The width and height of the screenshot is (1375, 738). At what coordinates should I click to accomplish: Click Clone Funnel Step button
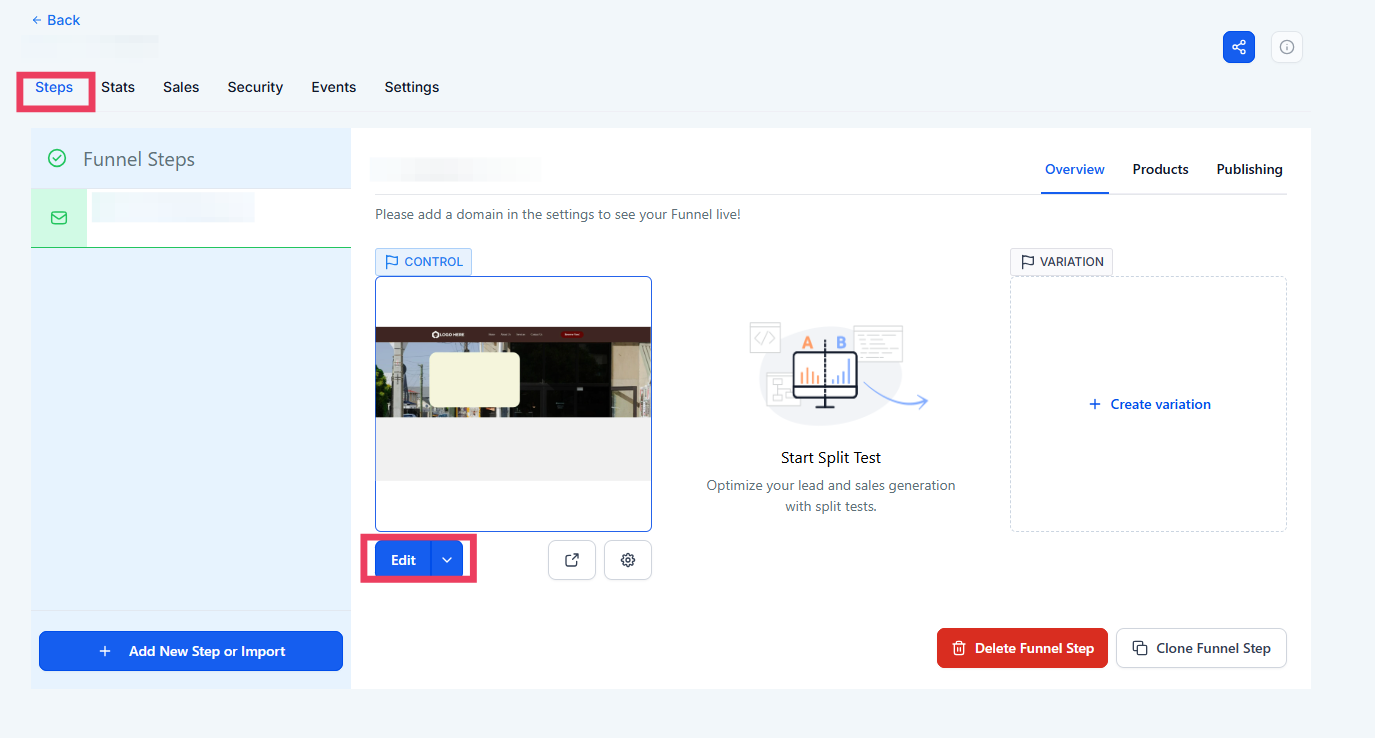point(1201,648)
